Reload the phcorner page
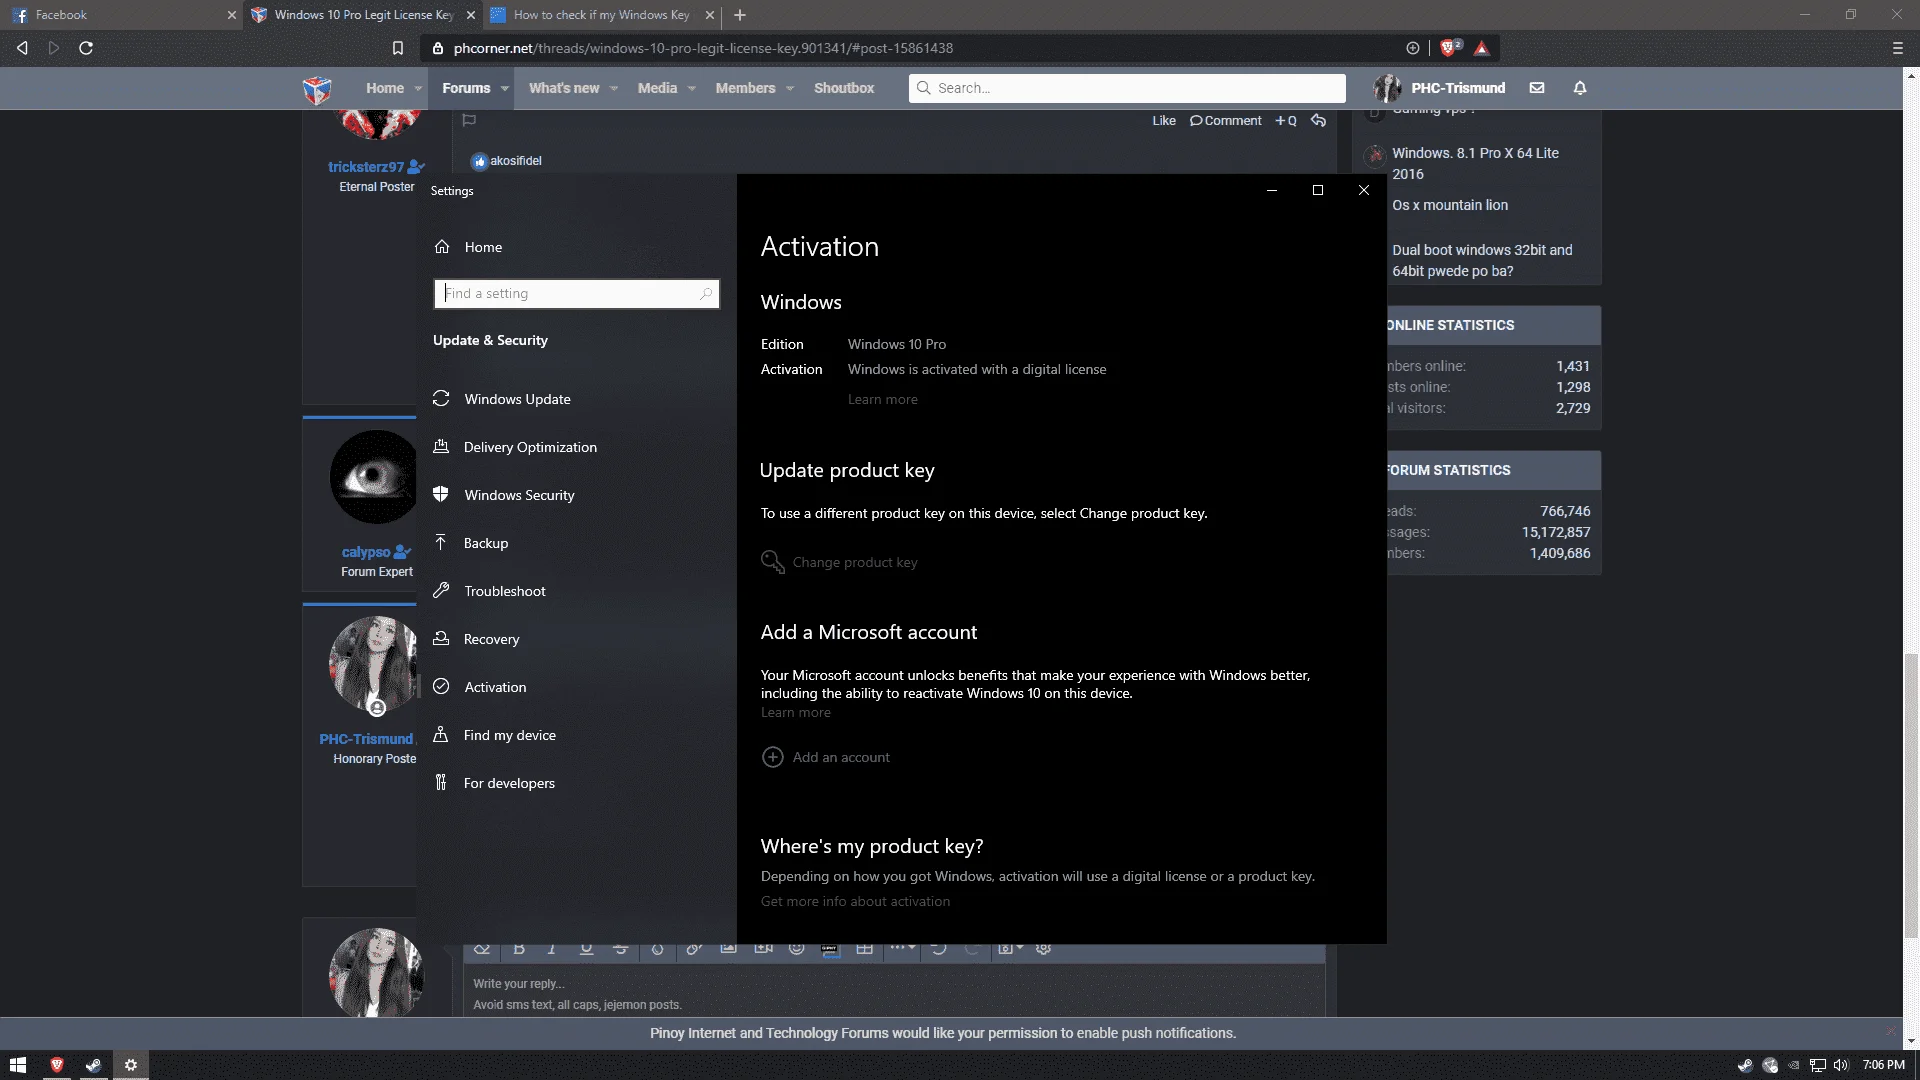The width and height of the screenshot is (1920, 1080). (x=86, y=48)
